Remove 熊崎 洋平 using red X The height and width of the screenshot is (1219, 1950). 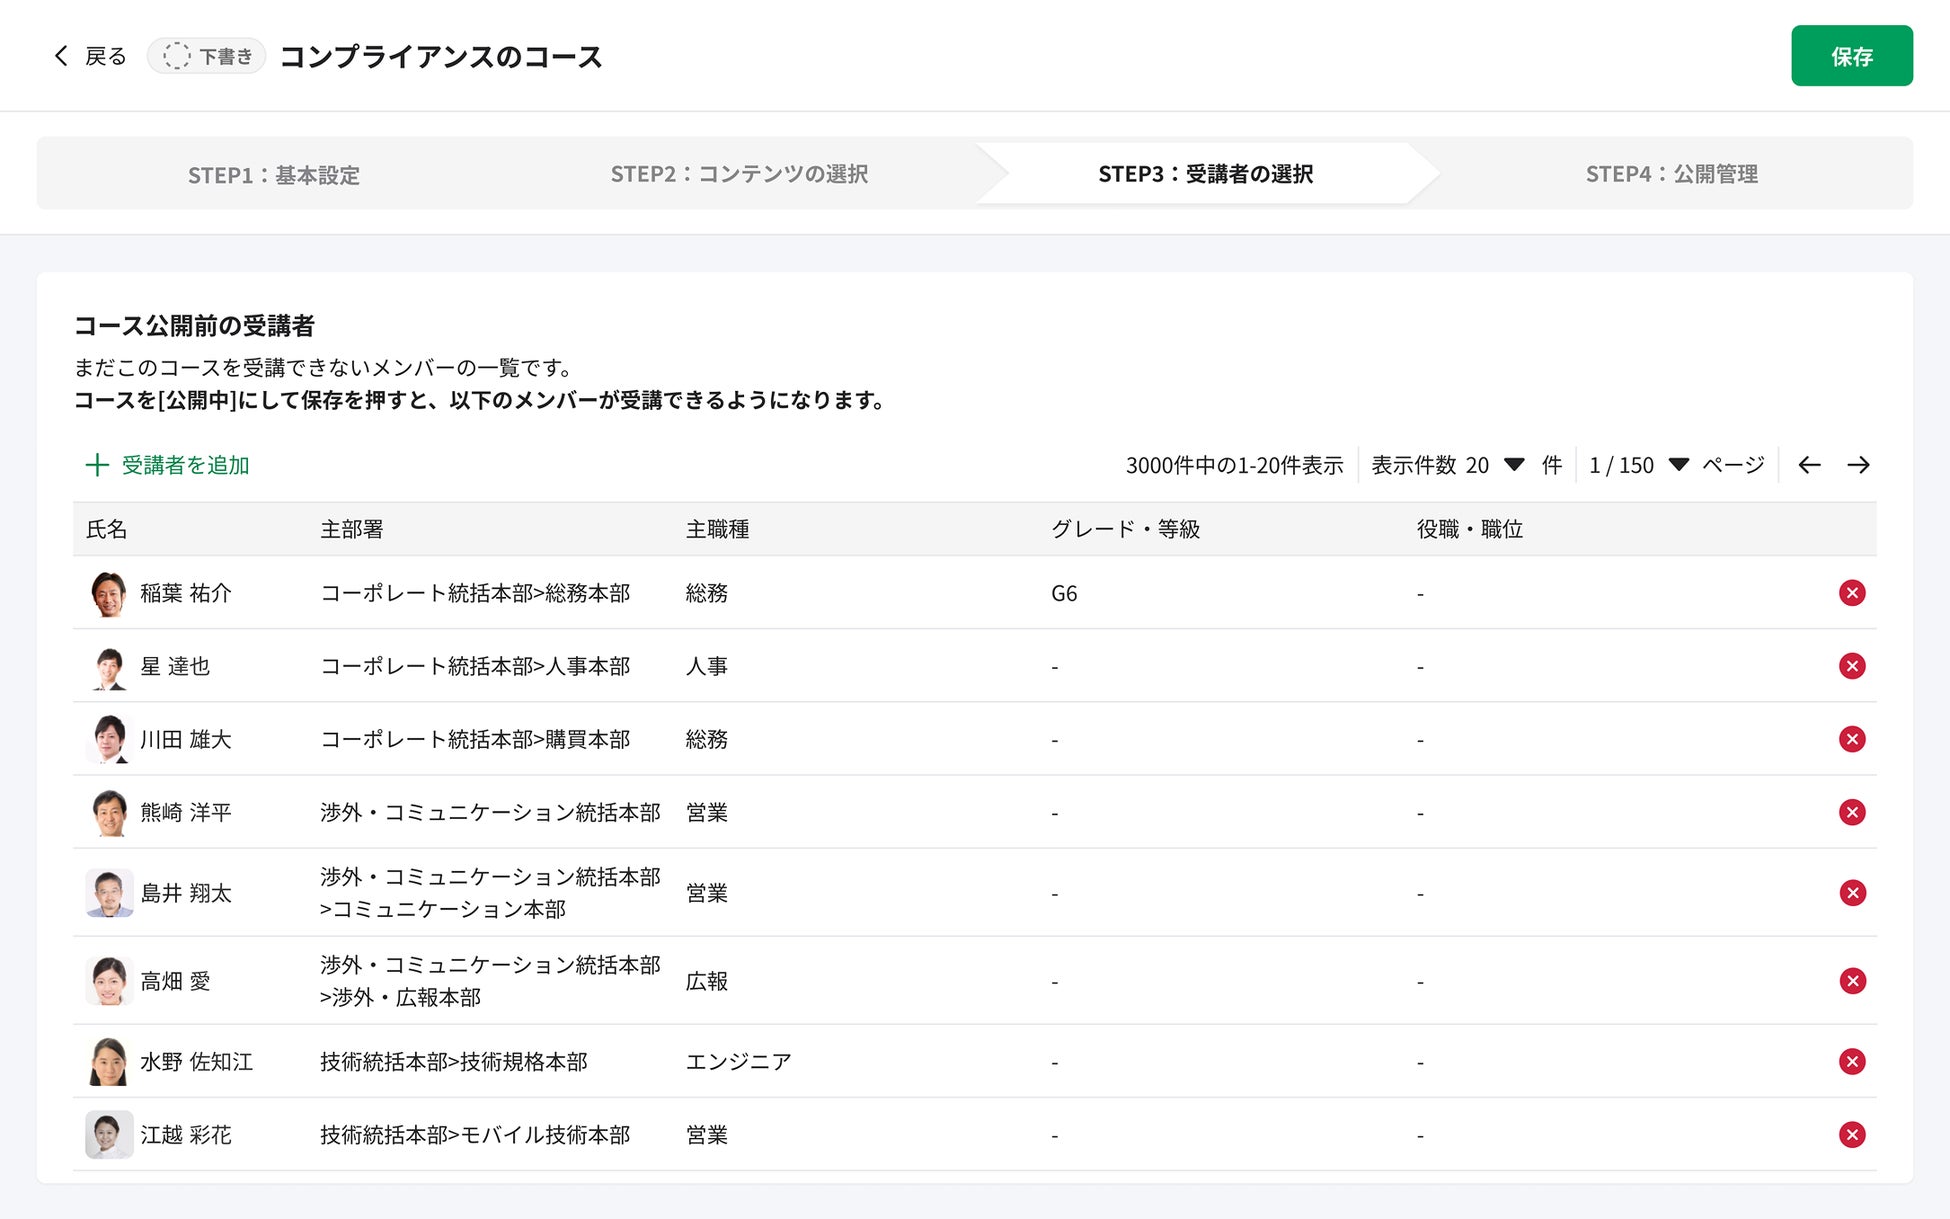(x=1852, y=812)
